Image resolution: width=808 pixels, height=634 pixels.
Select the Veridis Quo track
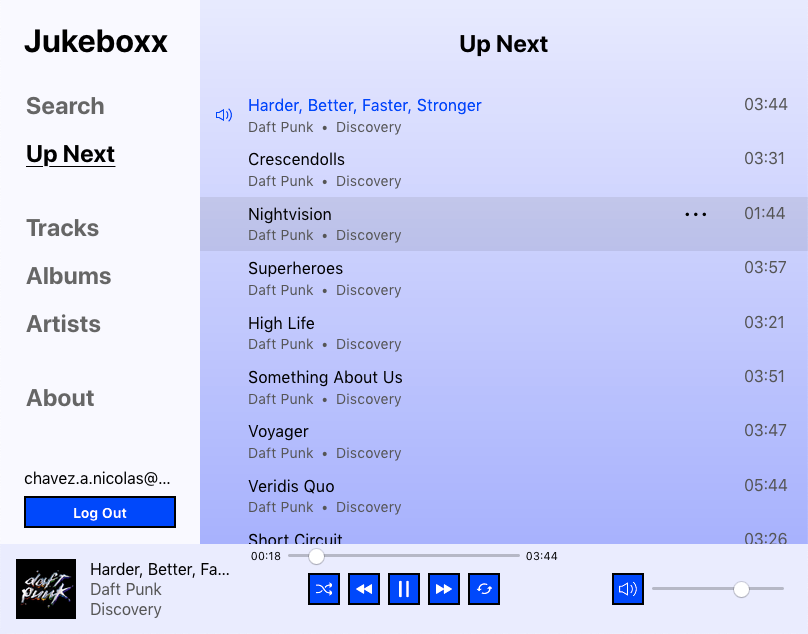[x=291, y=486]
